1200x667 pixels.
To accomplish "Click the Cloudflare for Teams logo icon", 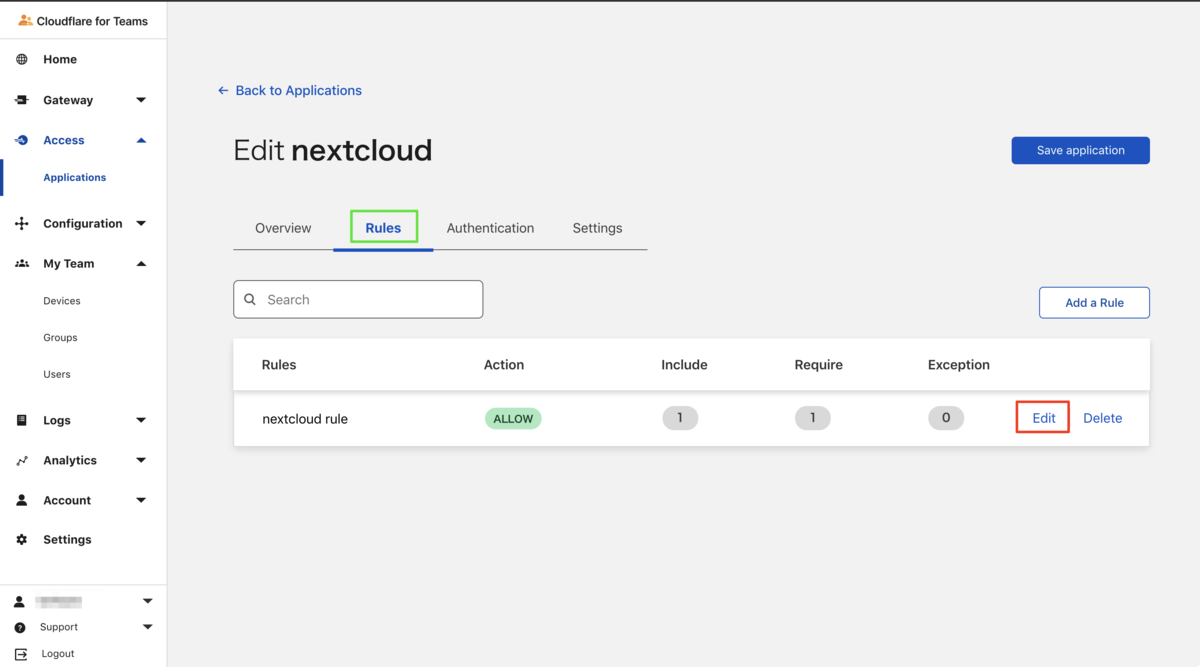I will pos(25,20).
